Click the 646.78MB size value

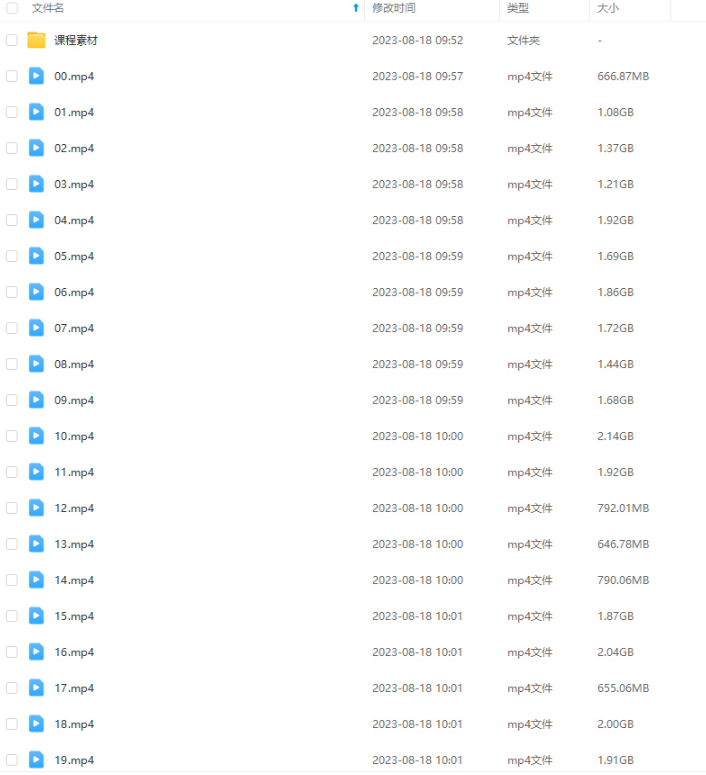[623, 544]
